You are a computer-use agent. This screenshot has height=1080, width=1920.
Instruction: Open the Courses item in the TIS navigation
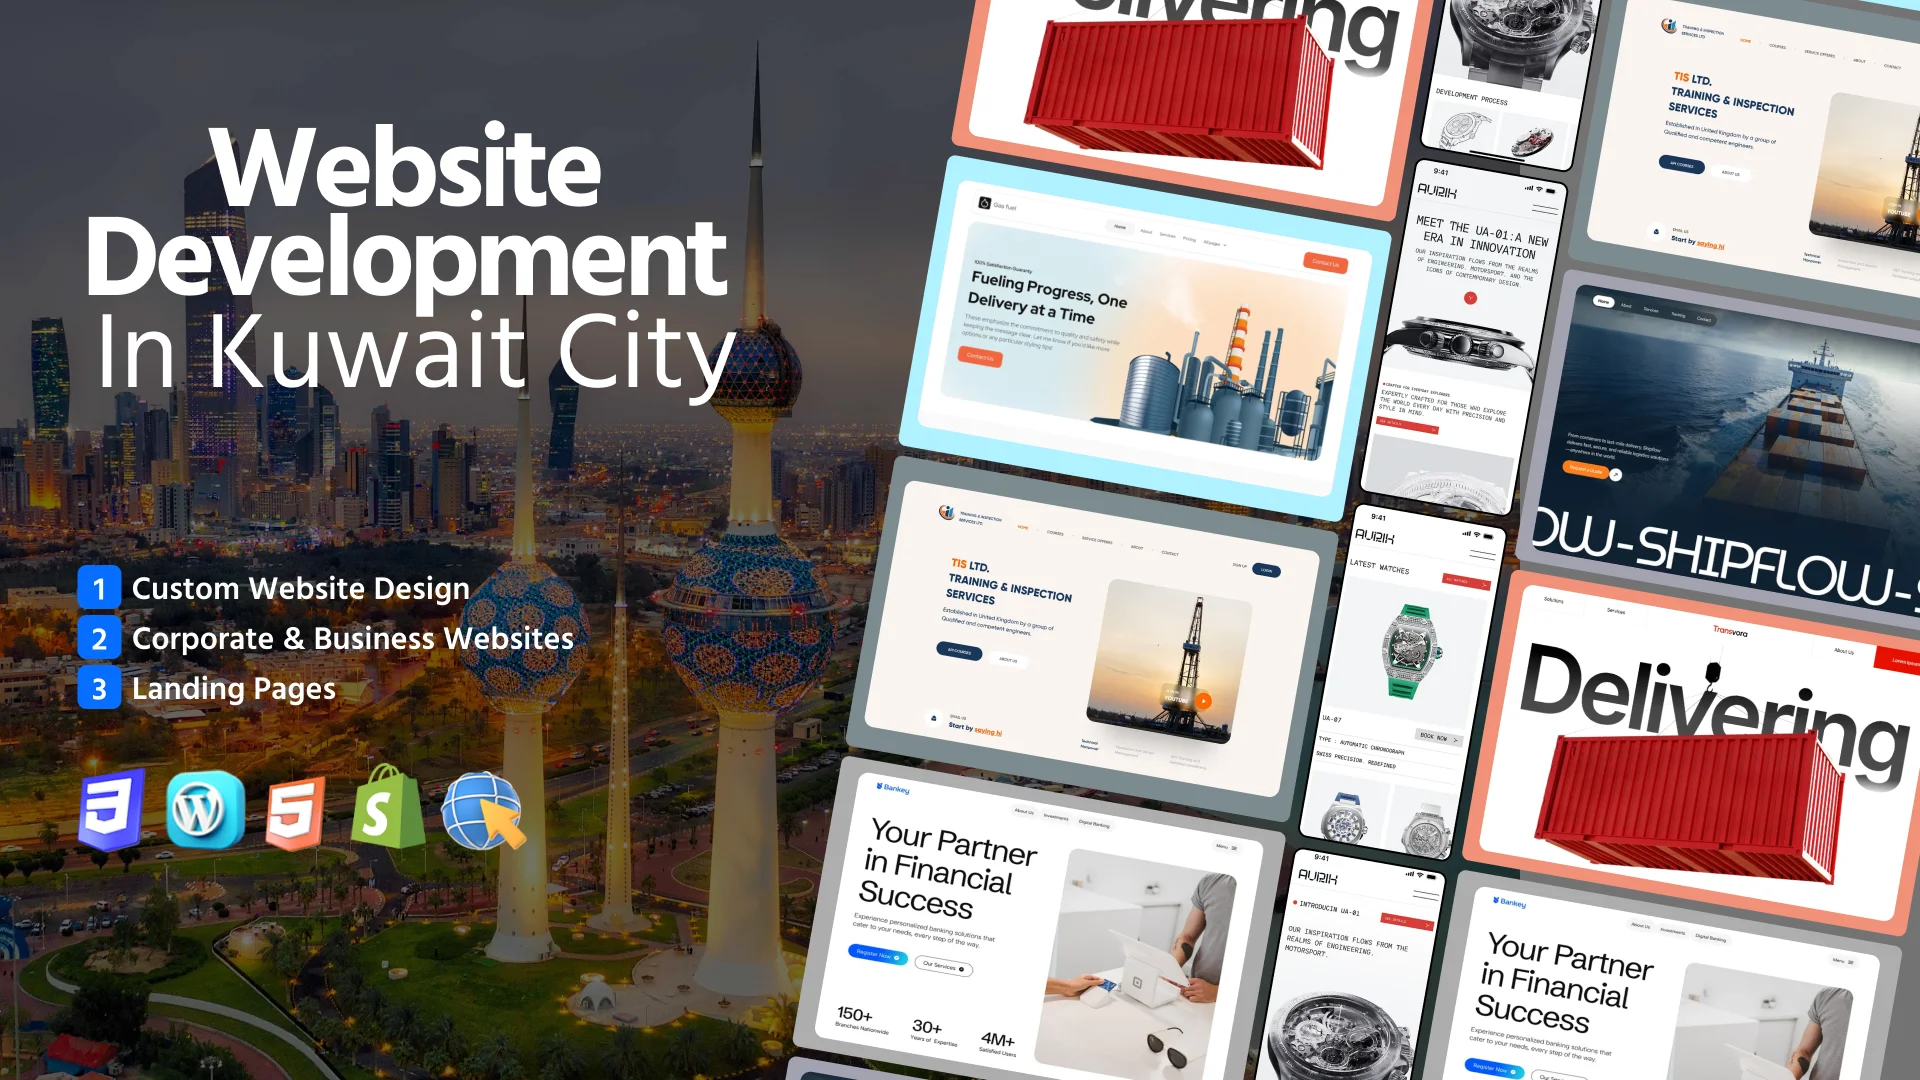[1055, 533]
